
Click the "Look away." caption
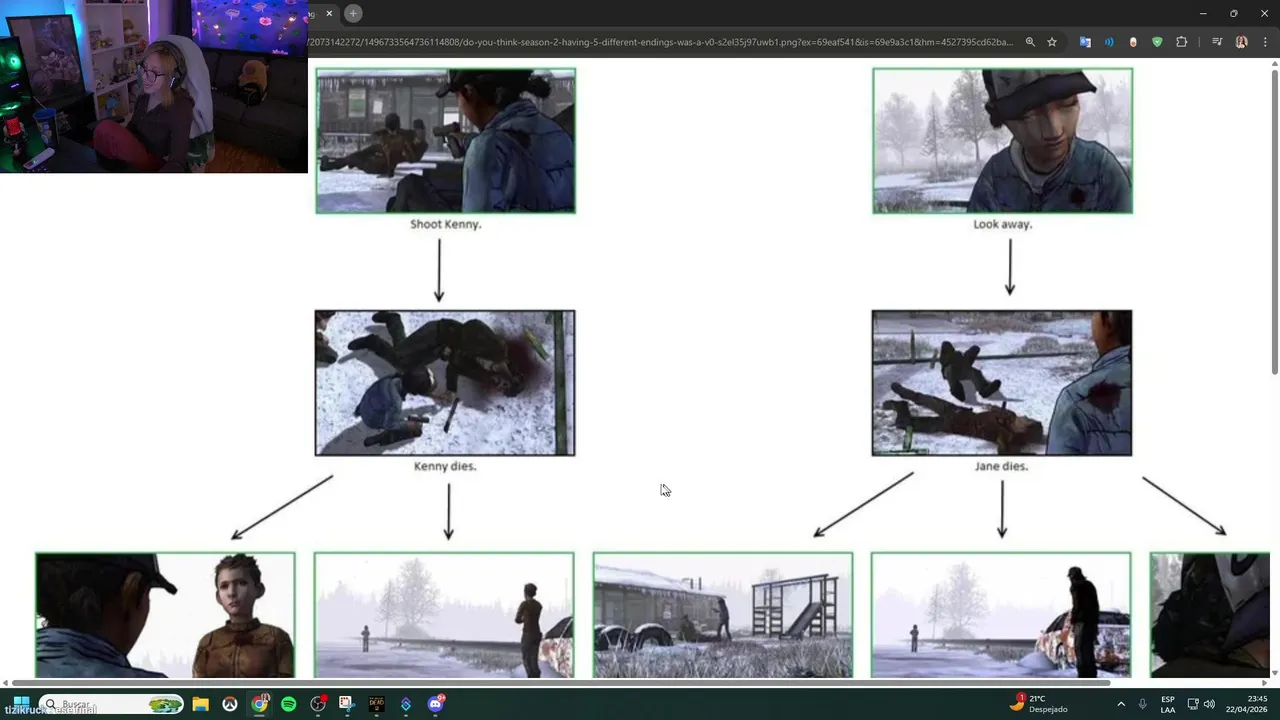click(x=1003, y=224)
